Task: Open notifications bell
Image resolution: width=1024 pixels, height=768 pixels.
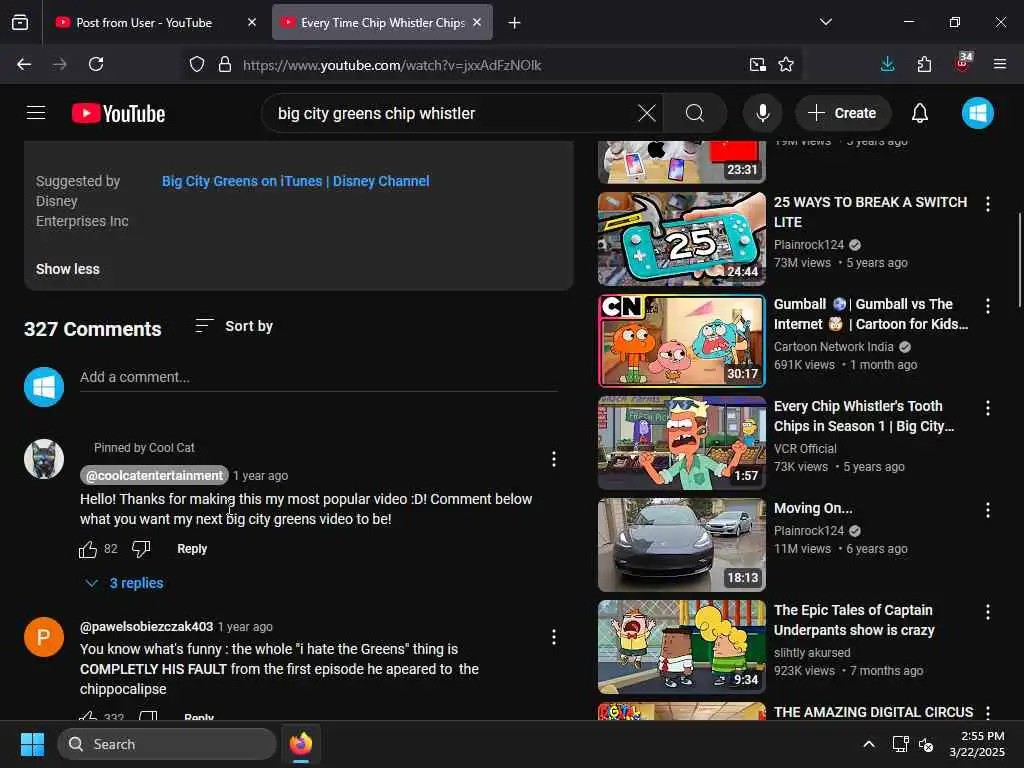Action: pos(920,113)
